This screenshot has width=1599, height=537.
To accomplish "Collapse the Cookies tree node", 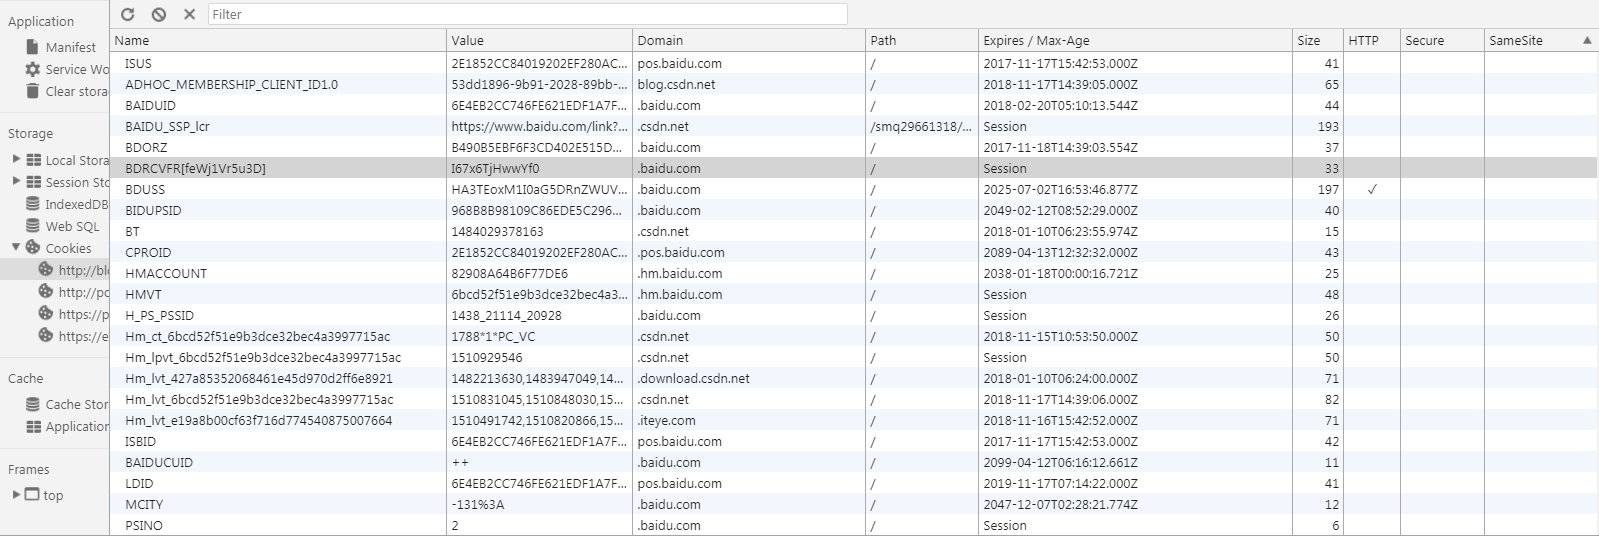I will click(x=16, y=247).
